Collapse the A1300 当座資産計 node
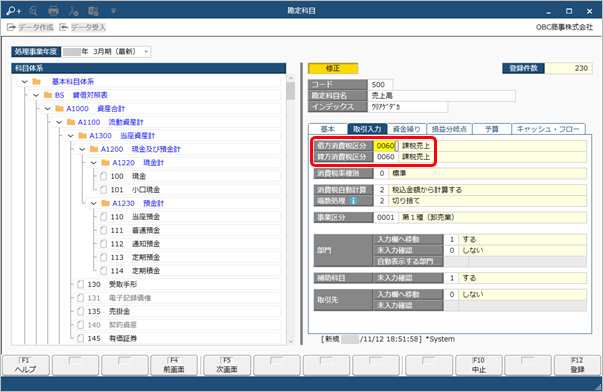603x392 pixels. click(x=71, y=135)
